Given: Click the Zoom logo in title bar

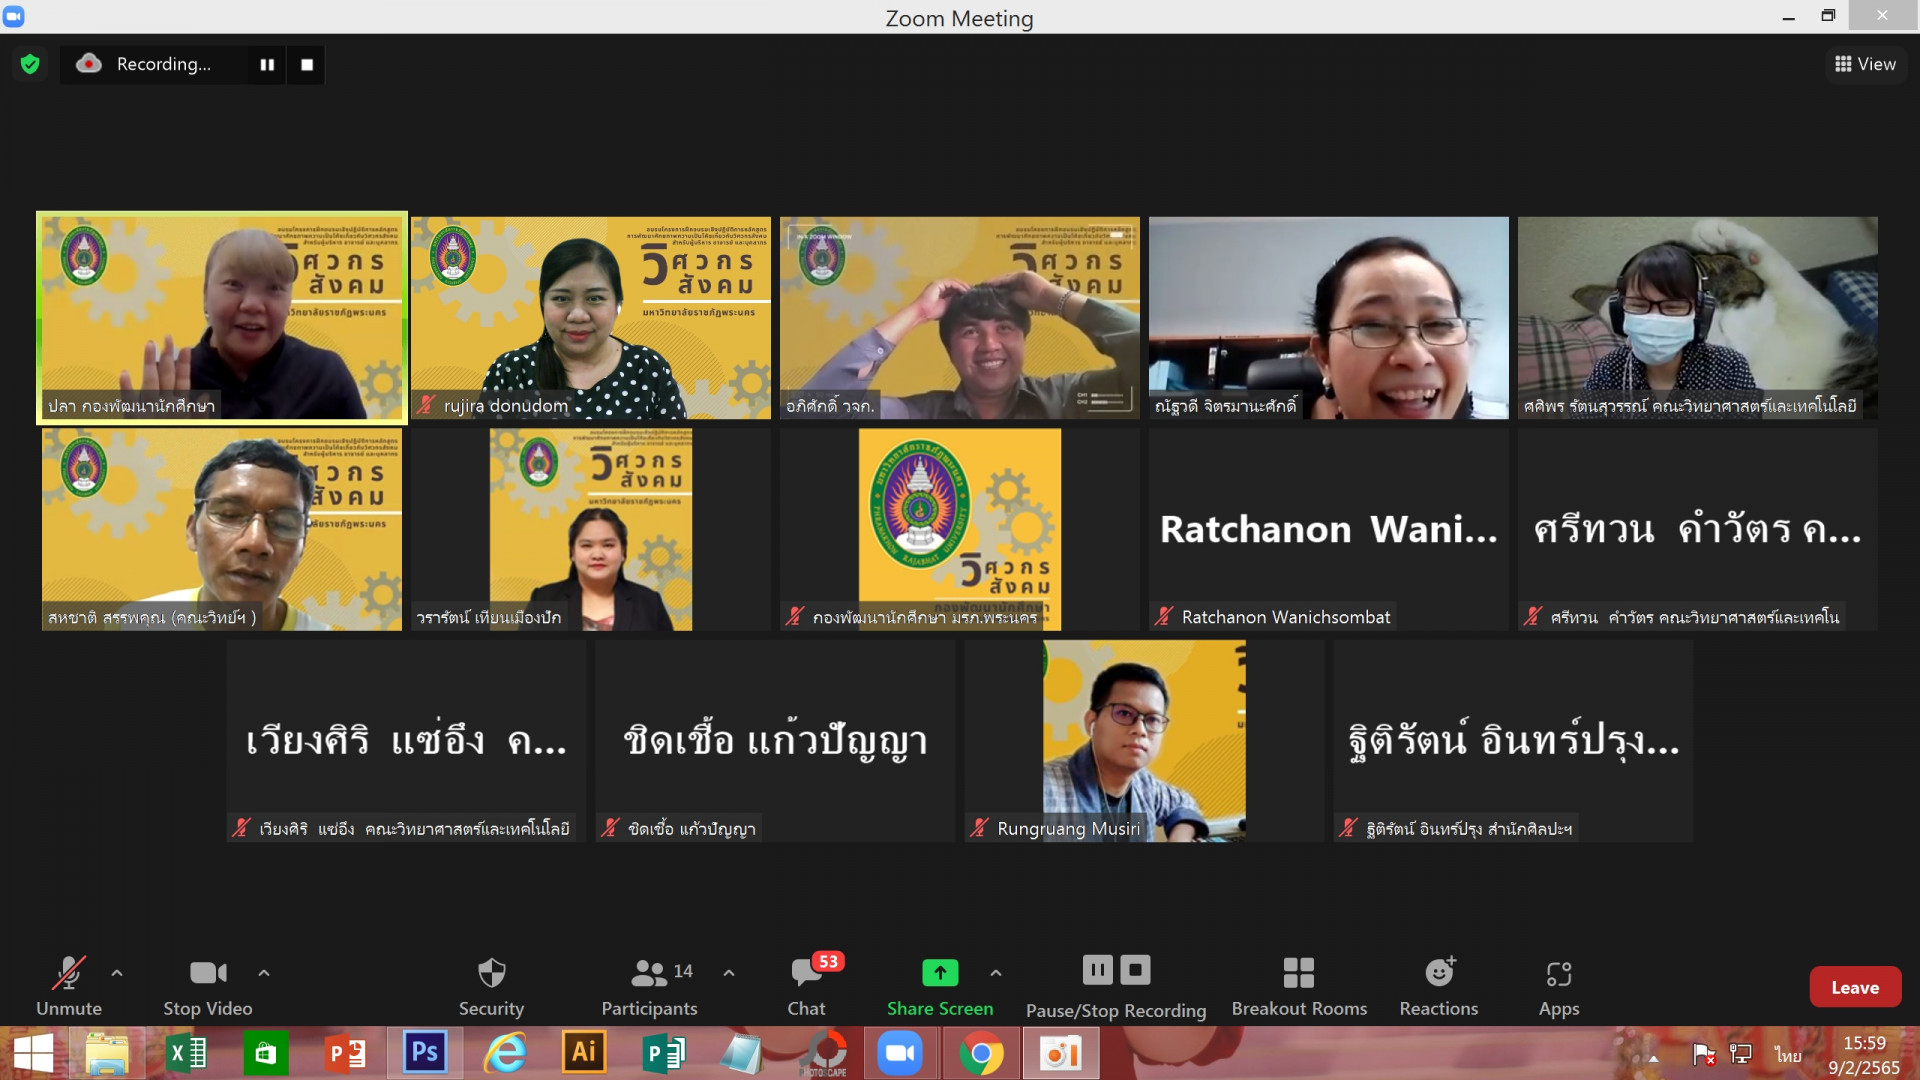Looking at the screenshot, I should (14, 16).
